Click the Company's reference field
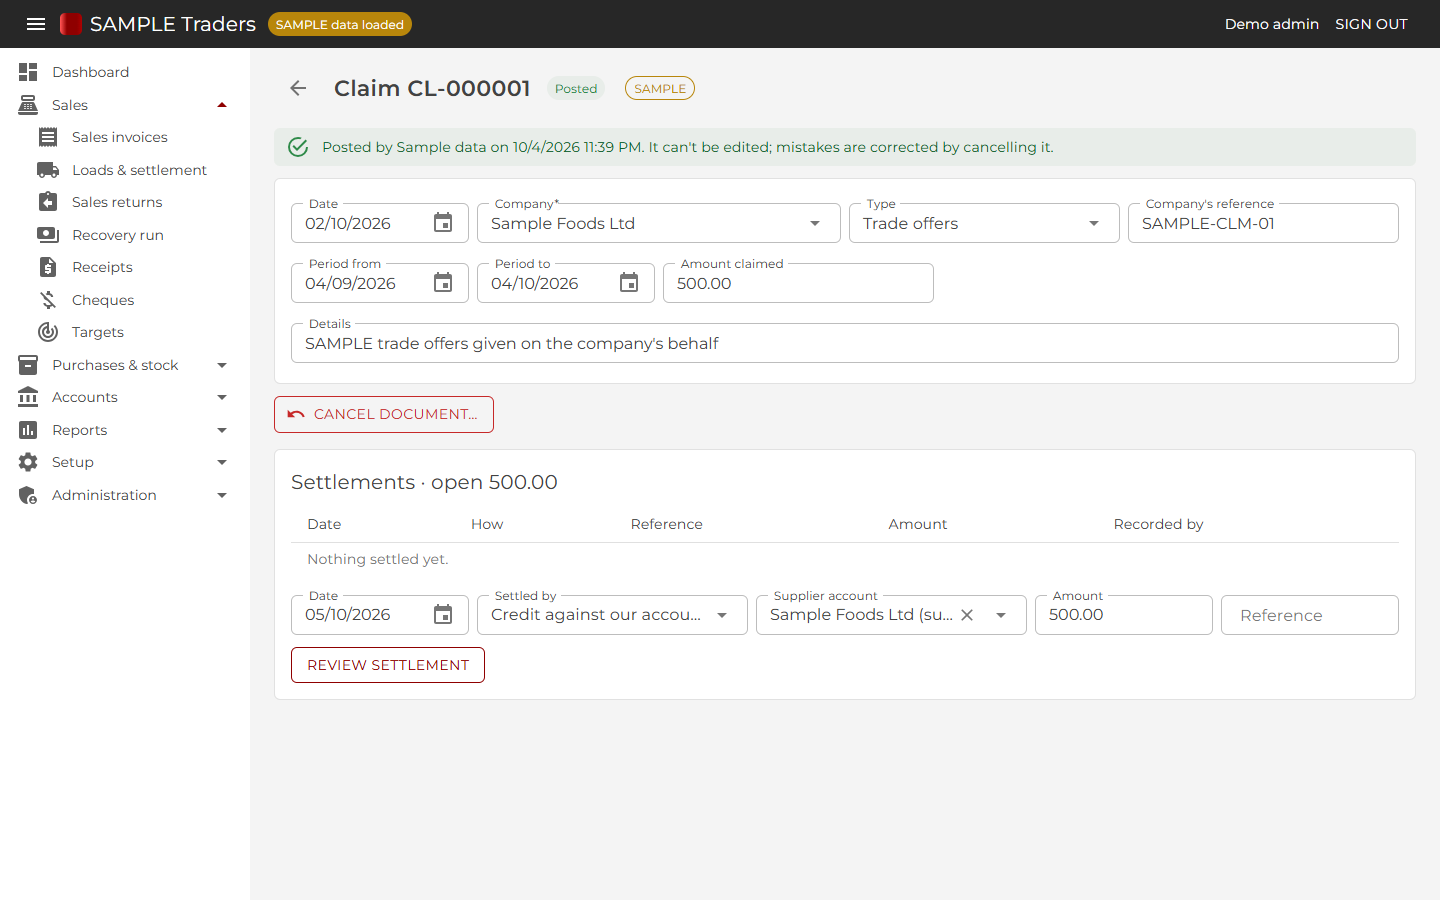The image size is (1440, 900). 1263,223
